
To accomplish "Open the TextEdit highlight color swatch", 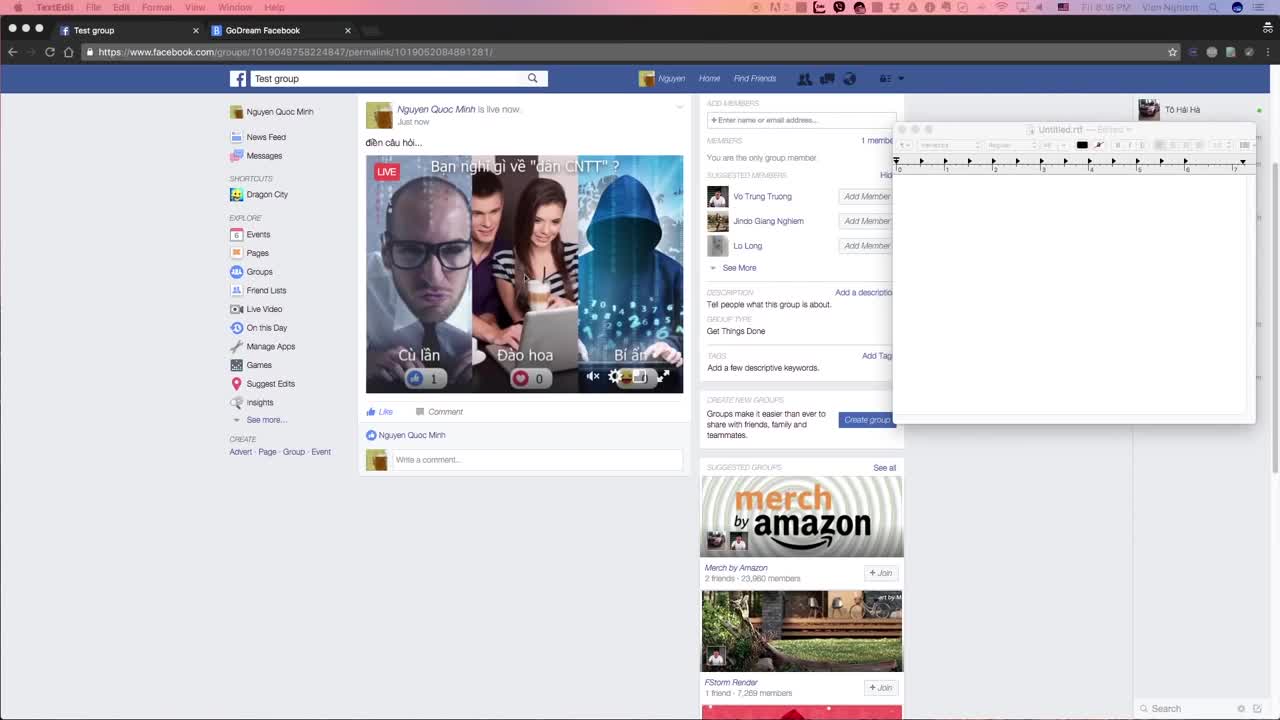I will pos(1098,145).
